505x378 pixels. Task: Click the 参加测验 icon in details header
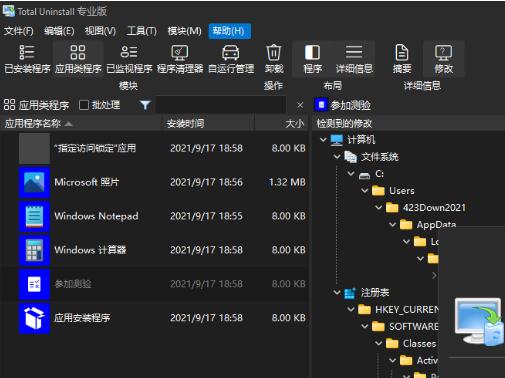[321, 105]
